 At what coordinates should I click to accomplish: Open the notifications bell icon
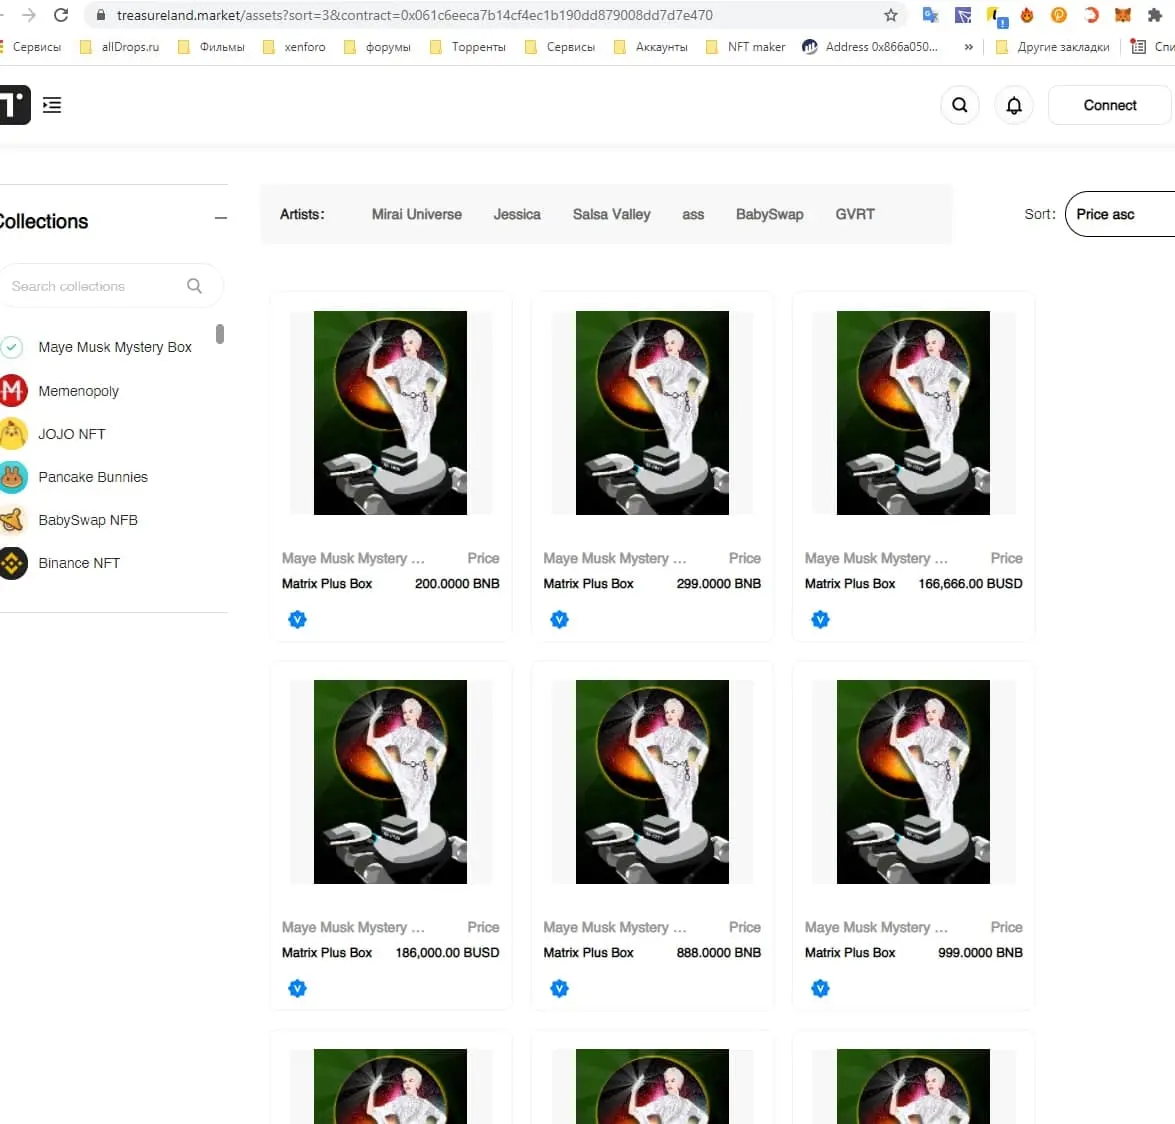point(1013,105)
